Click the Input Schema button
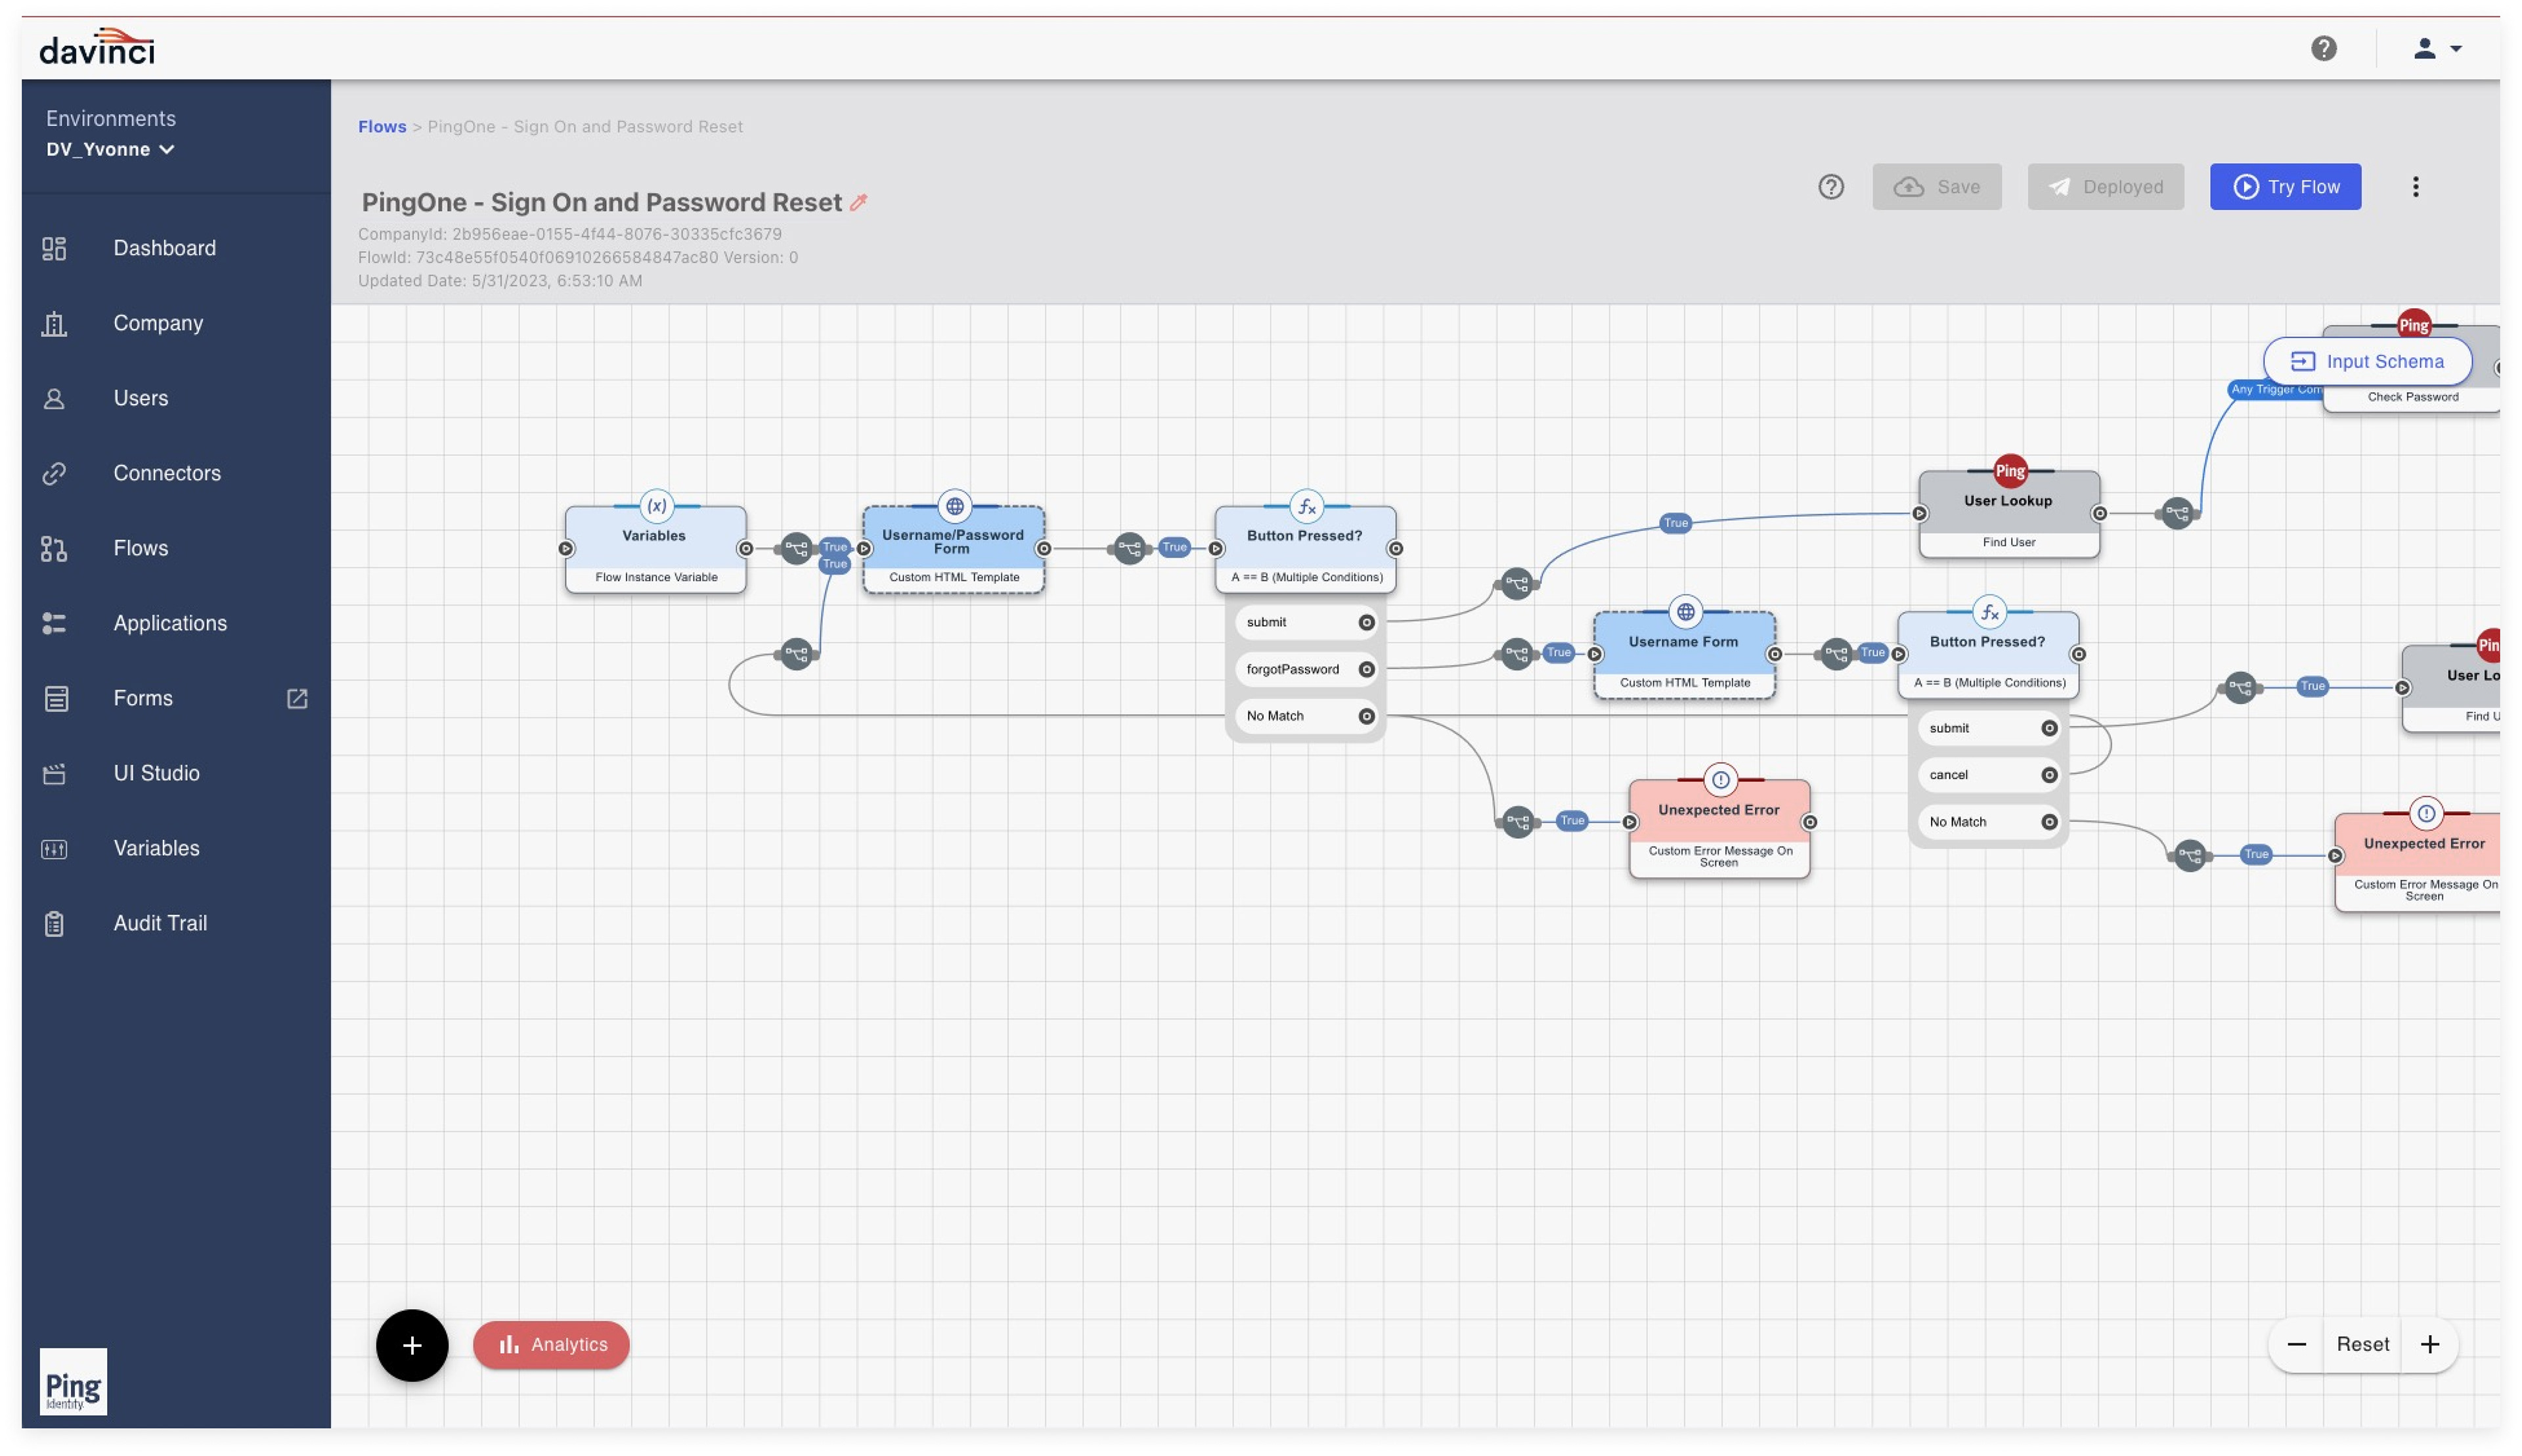 pyautogui.click(x=2367, y=361)
